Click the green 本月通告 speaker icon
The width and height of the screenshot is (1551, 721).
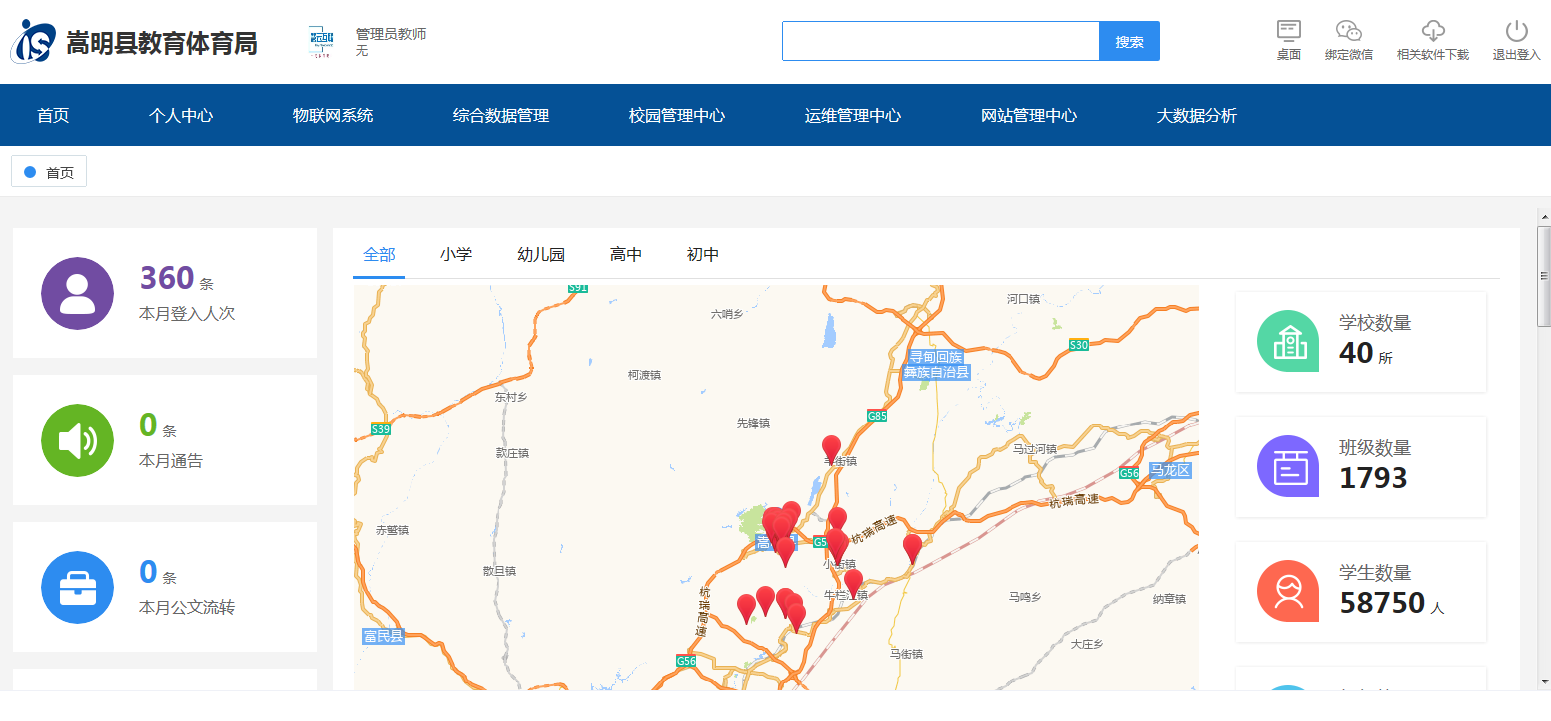tap(77, 440)
